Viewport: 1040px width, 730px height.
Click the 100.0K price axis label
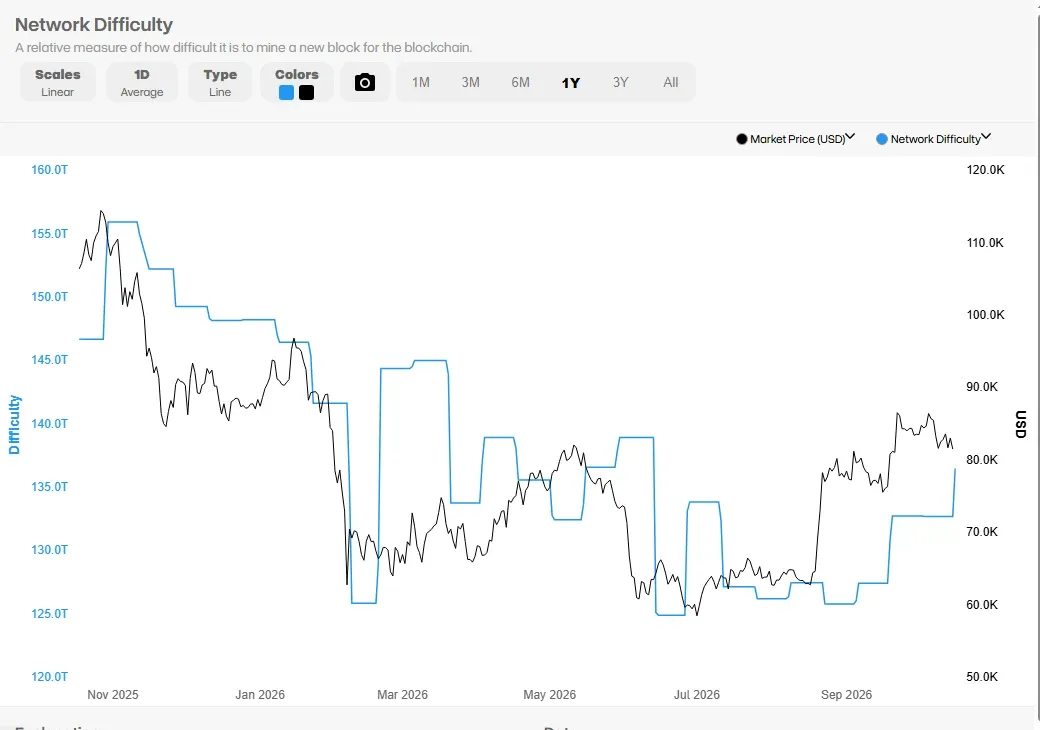pyautogui.click(x=985, y=315)
